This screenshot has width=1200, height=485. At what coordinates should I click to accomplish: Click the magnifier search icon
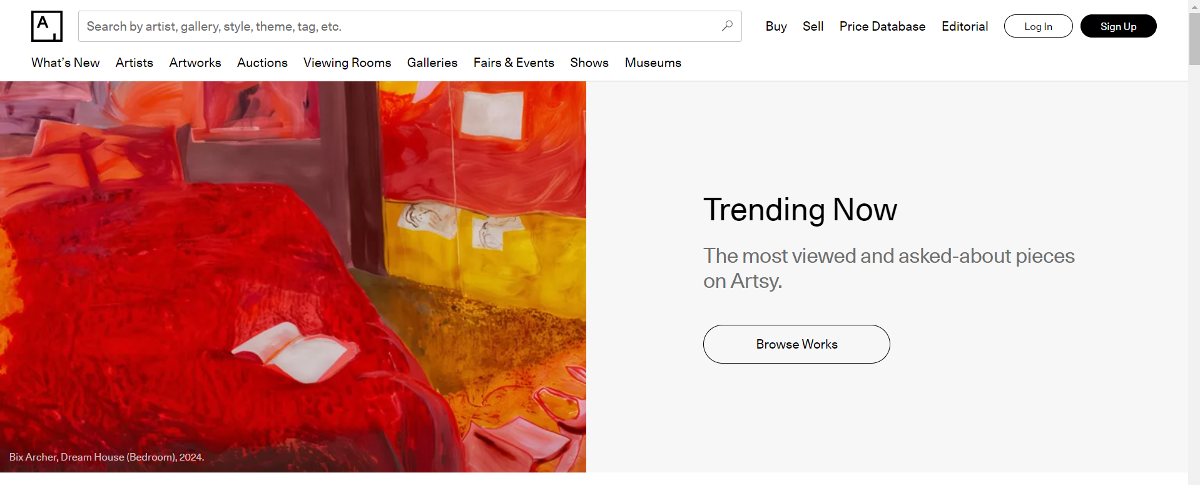coord(727,26)
